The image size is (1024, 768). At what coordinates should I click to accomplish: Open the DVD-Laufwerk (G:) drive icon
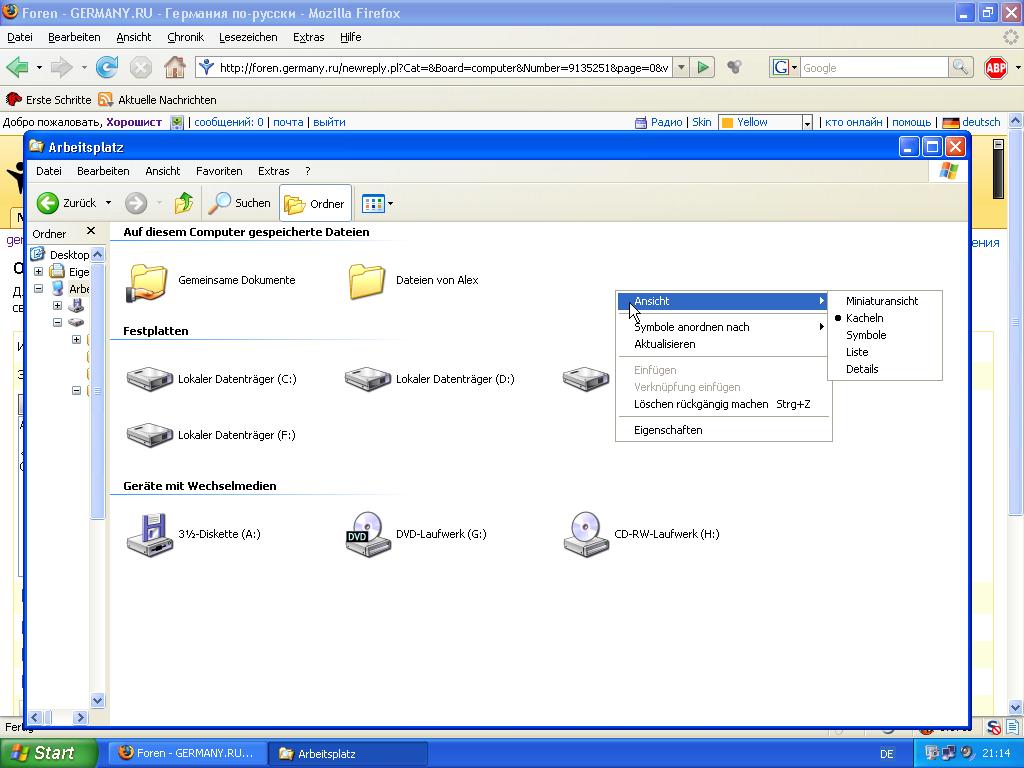click(x=367, y=534)
